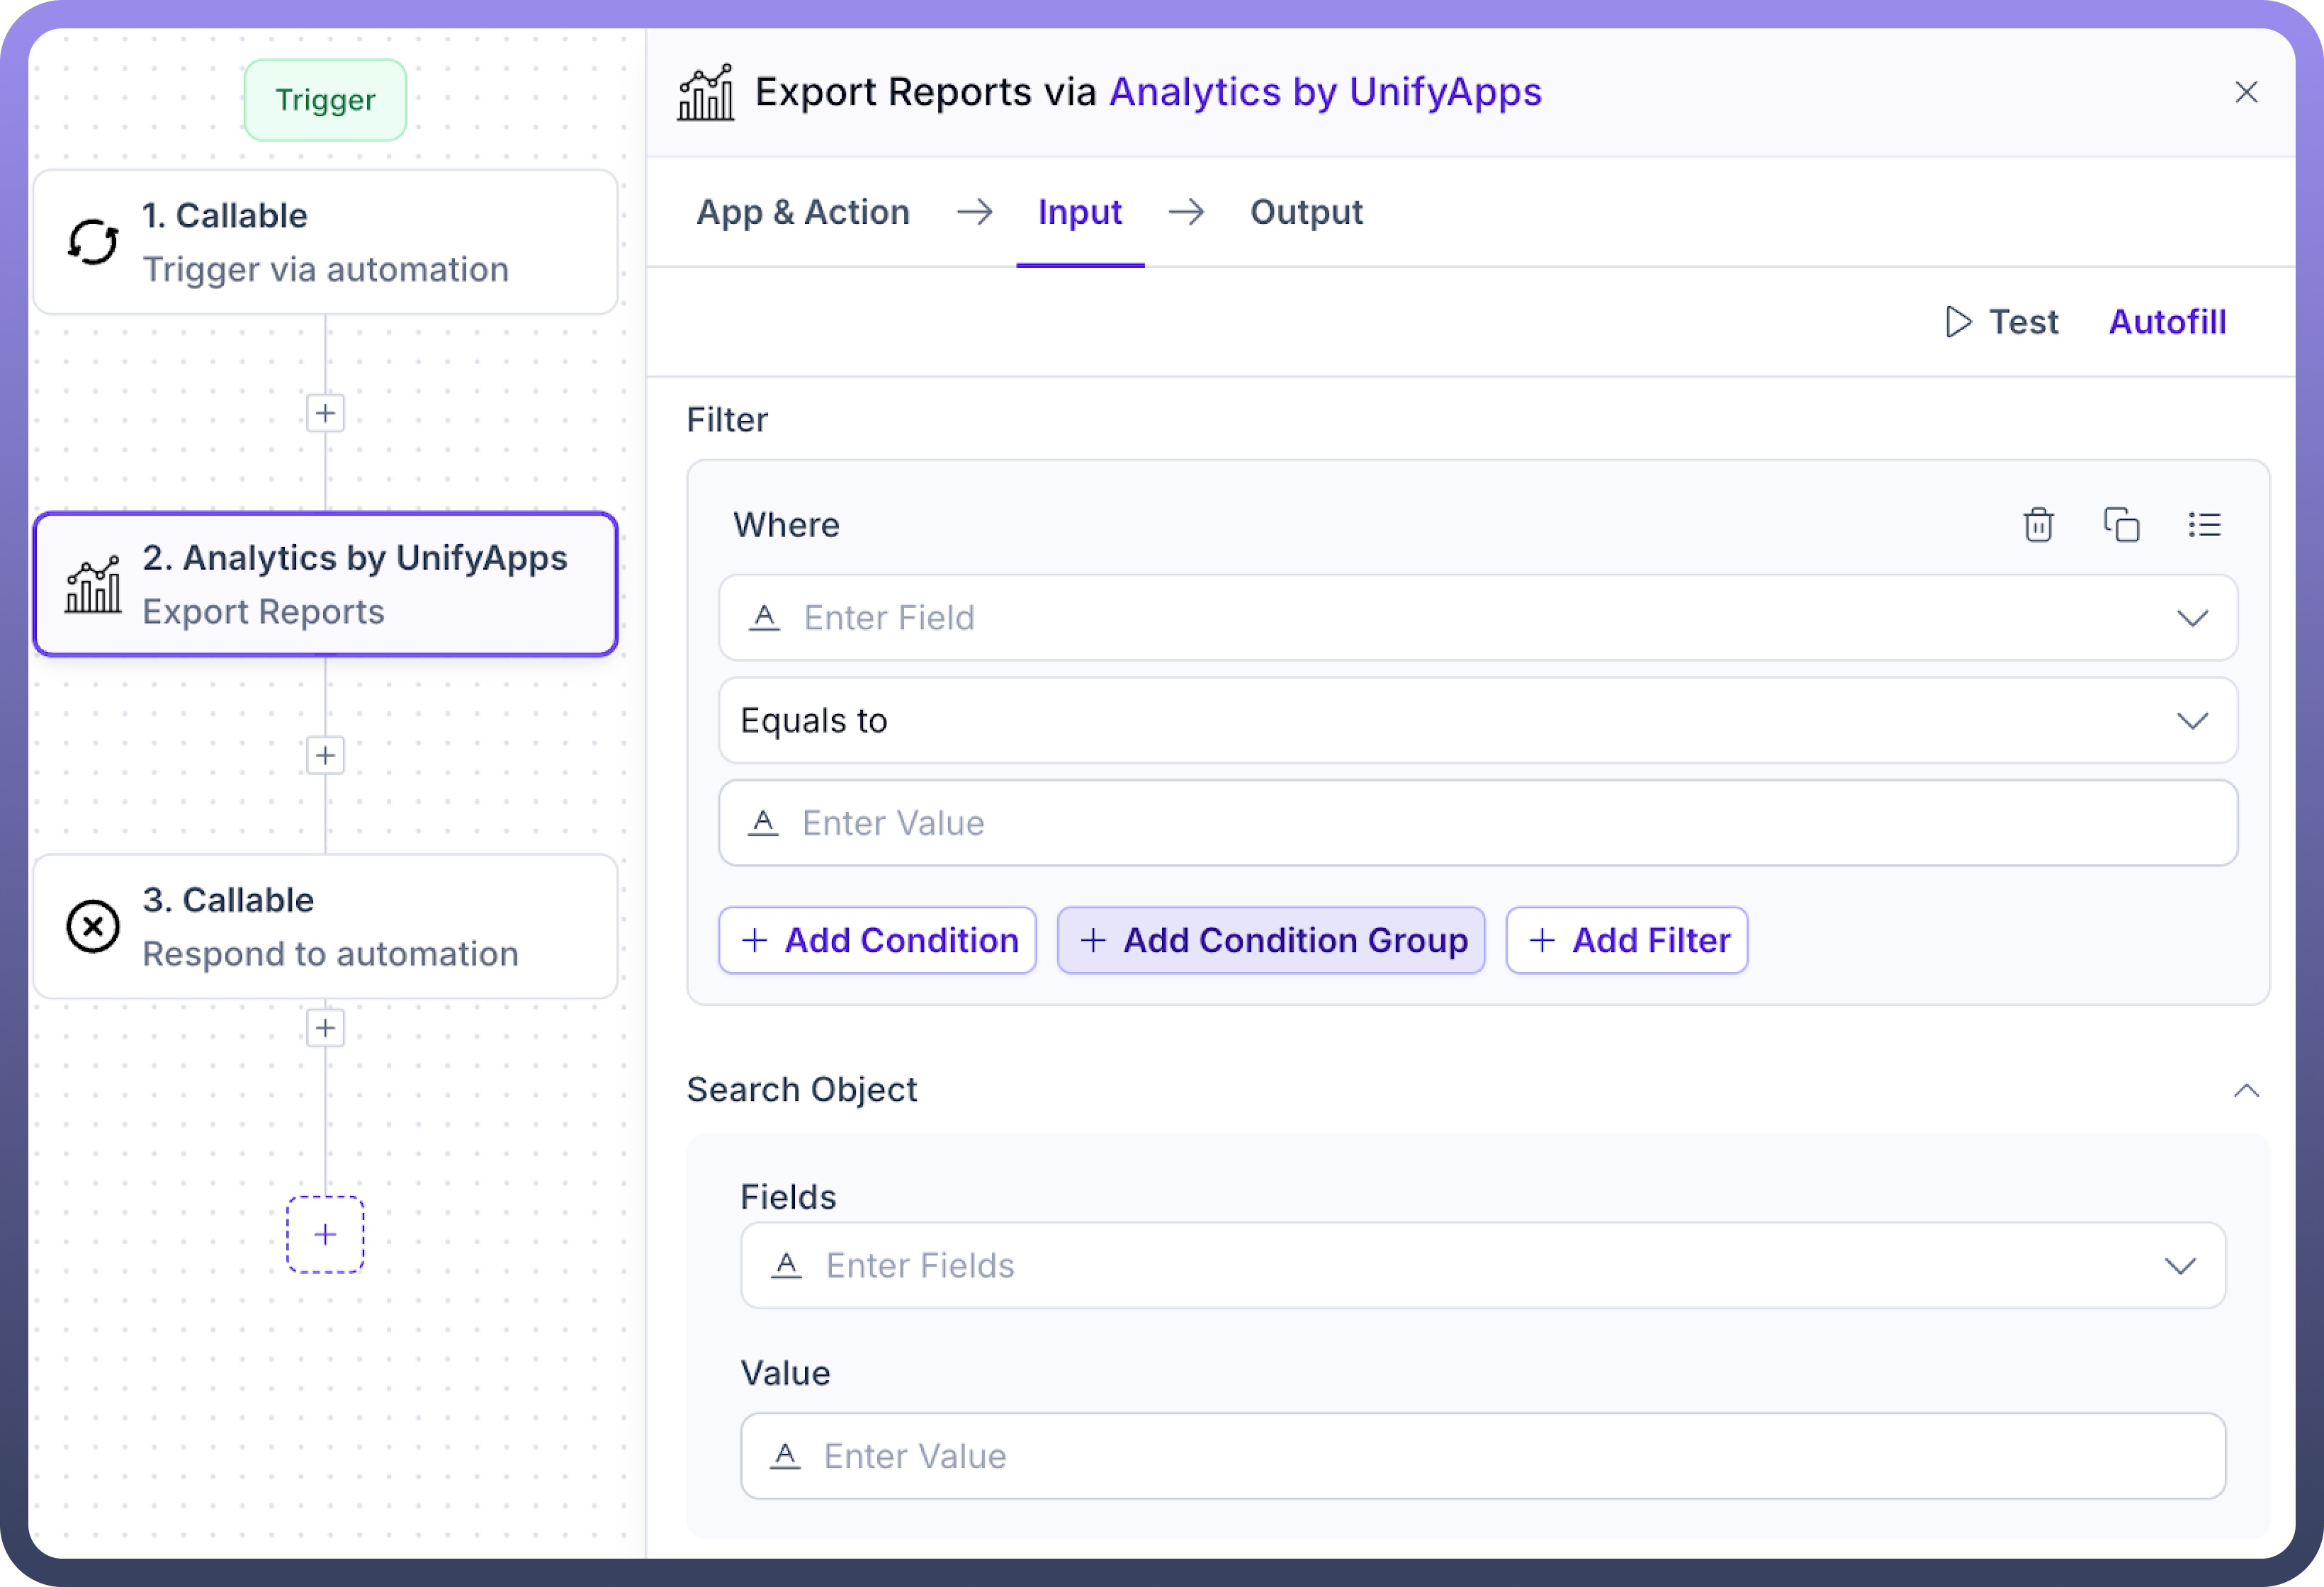Image resolution: width=2324 pixels, height=1587 pixels.
Task: Duplicate the Where condition using copy icon
Action: click(x=2121, y=525)
